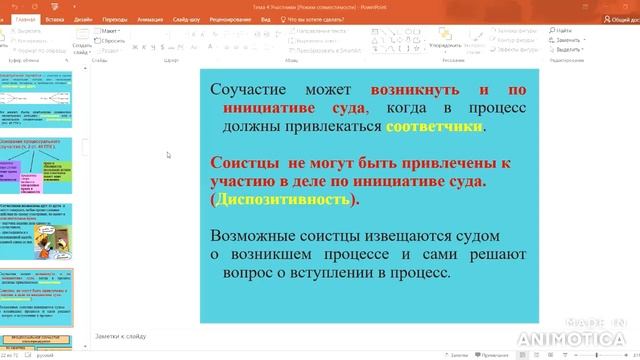The height and width of the screenshot is (360, 640).
Task: Open the Эффекты фигуры shape effects option
Action: (513, 49)
